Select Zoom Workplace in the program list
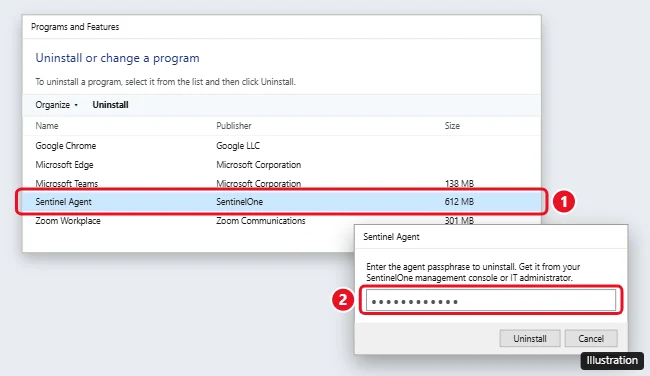The width and height of the screenshot is (650, 376). [68, 221]
